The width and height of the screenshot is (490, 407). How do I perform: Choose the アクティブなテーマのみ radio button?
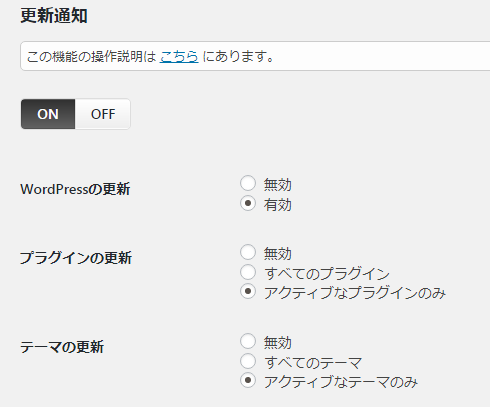tap(248, 381)
